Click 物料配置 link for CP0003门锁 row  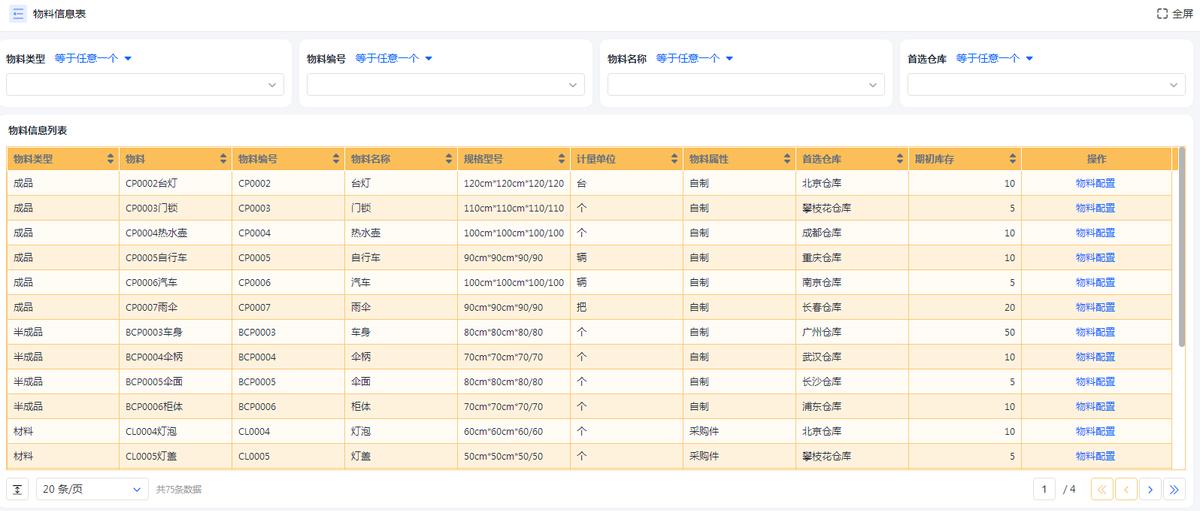(x=1095, y=208)
